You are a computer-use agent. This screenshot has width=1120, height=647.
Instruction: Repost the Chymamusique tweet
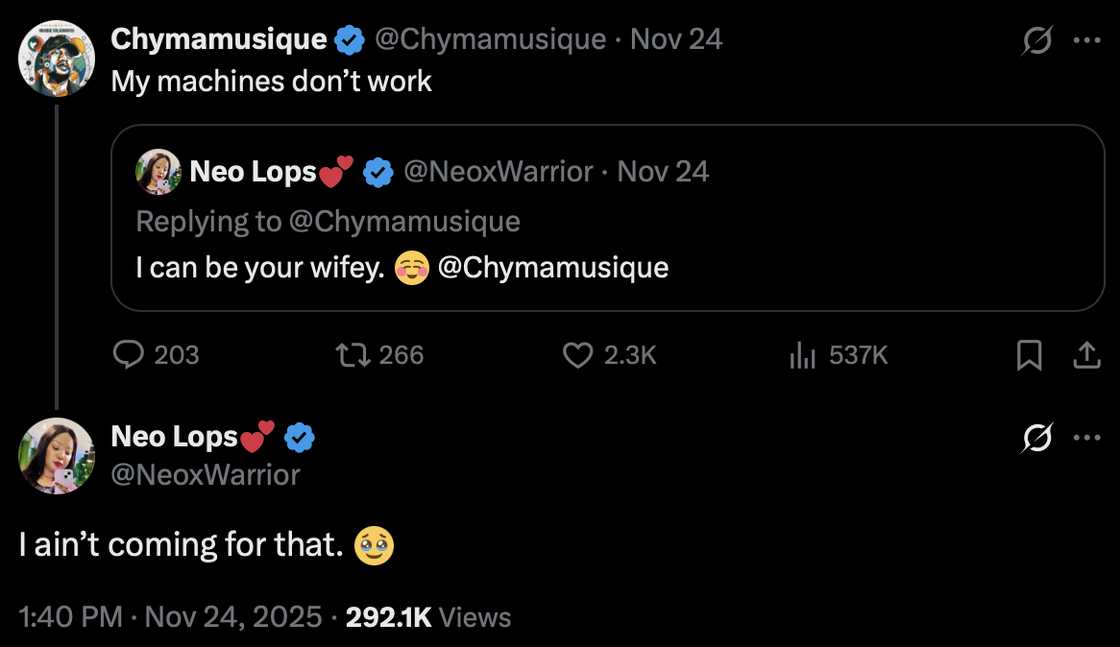point(350,355)
